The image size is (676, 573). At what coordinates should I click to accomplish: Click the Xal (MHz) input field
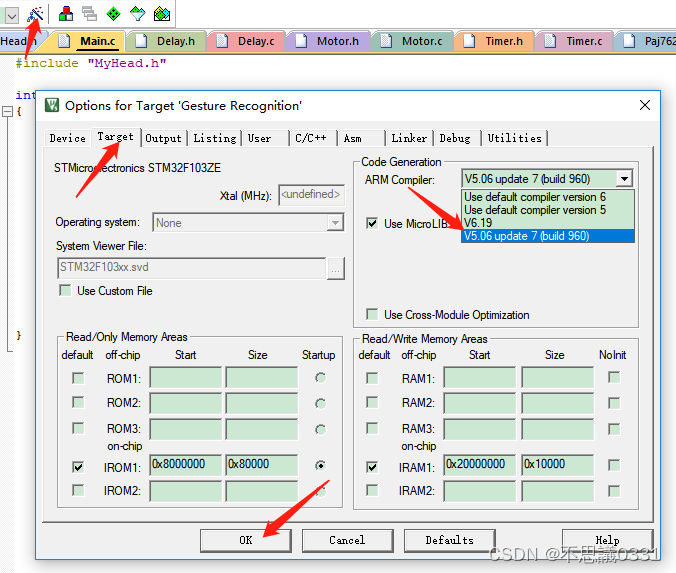coord(311,195)
